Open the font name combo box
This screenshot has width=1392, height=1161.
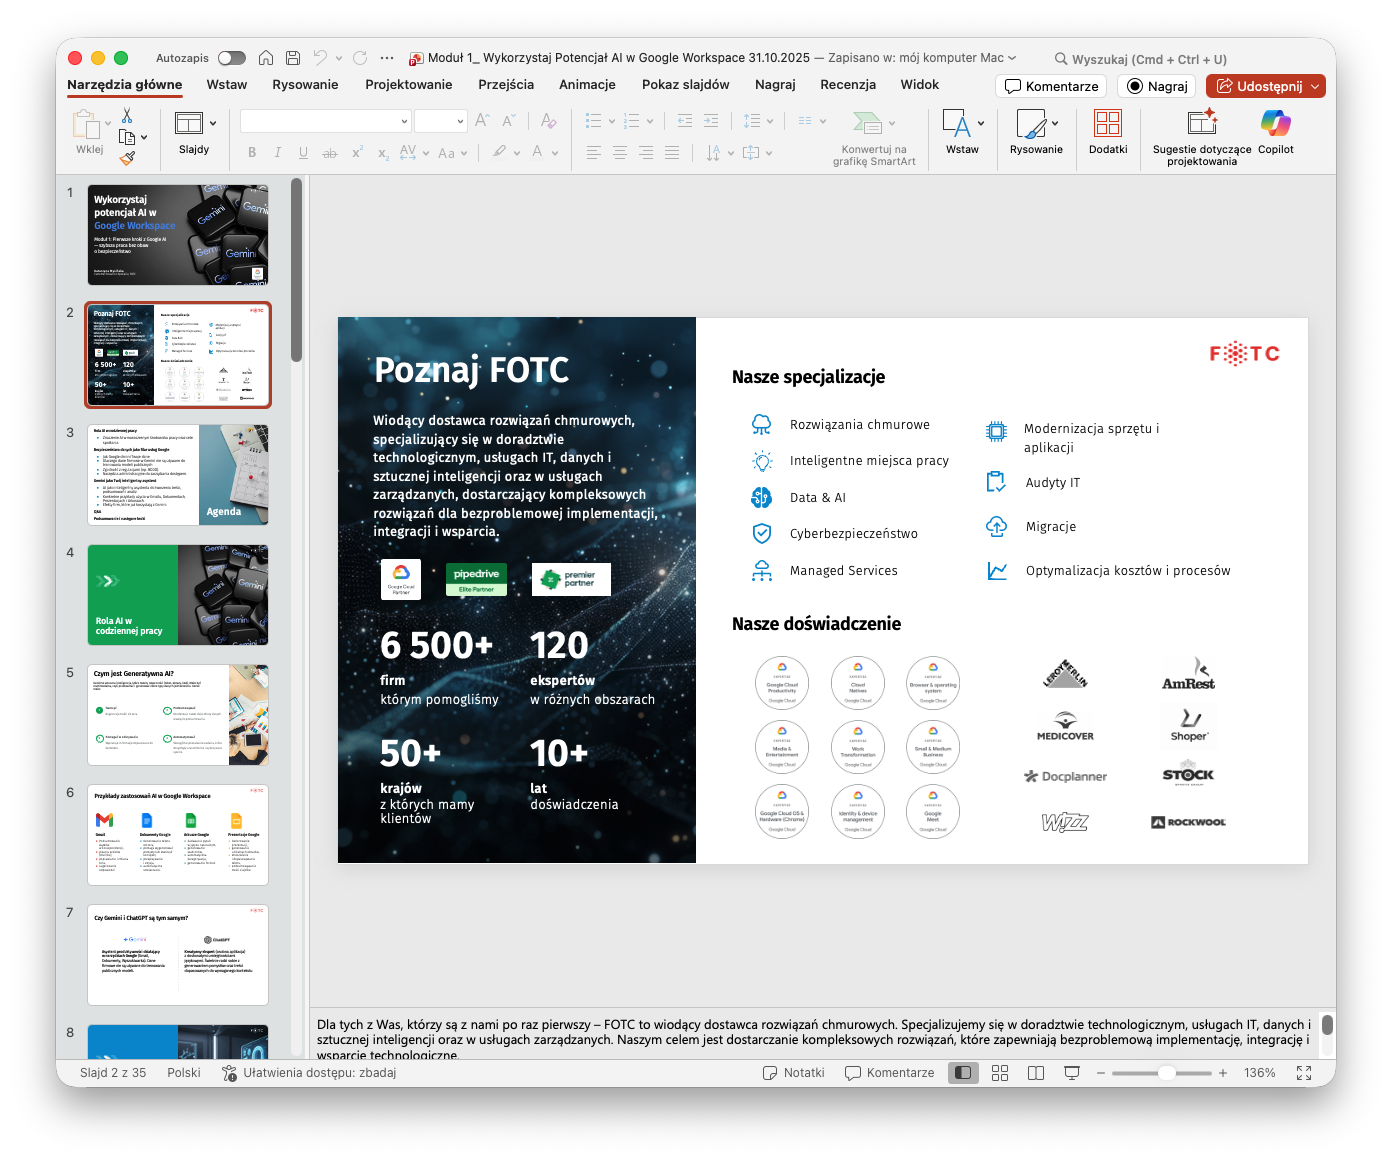pyautogui.click(x=326, y=121)
